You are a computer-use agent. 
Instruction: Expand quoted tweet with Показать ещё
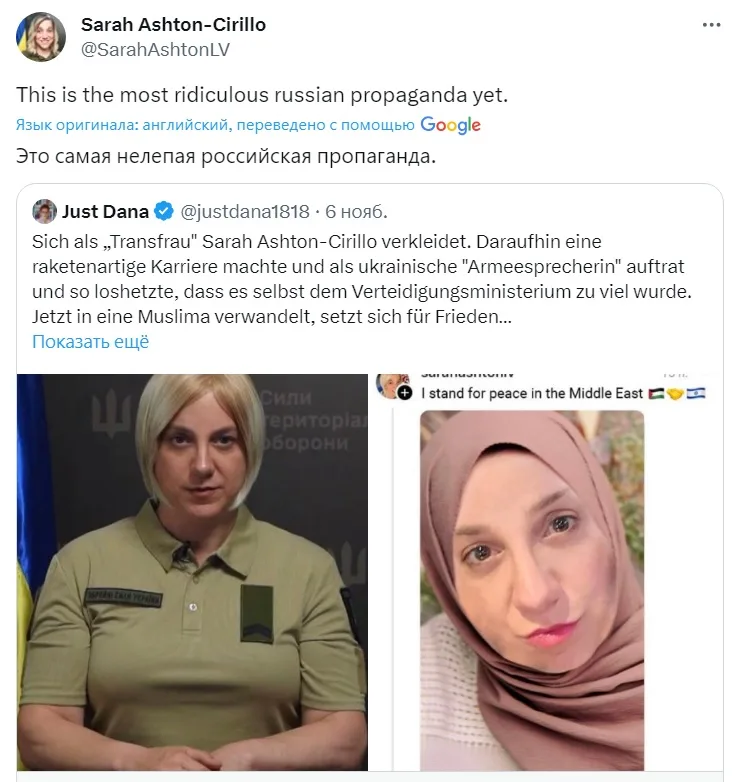[91, 342]
